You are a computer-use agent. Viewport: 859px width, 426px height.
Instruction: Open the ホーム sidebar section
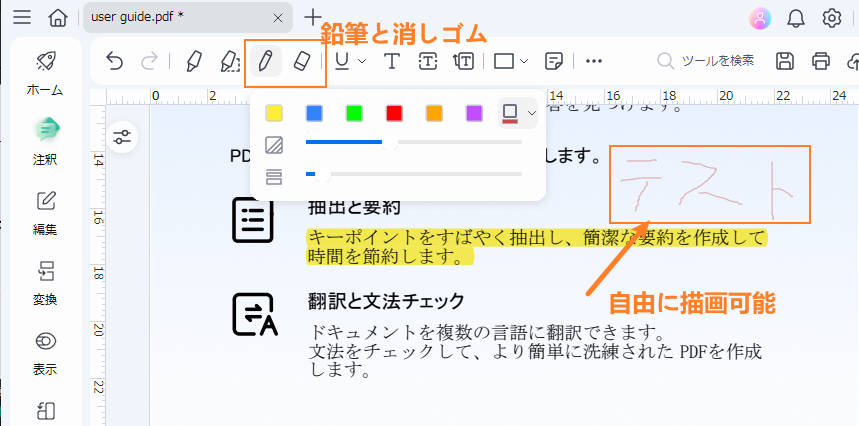tap(45, 74)
